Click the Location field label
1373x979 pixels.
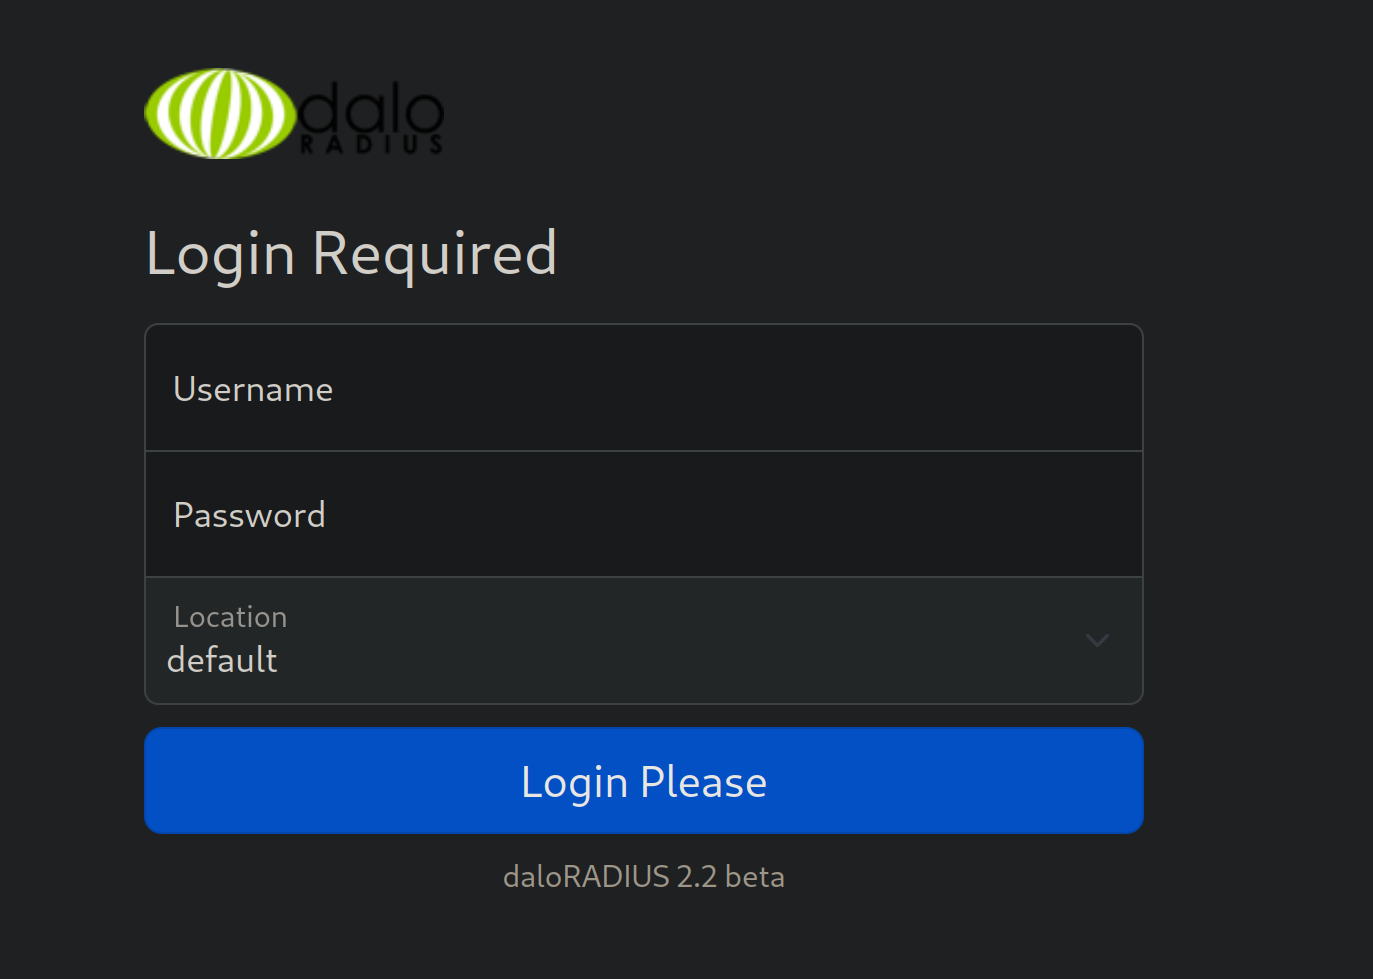pos(230,617)
